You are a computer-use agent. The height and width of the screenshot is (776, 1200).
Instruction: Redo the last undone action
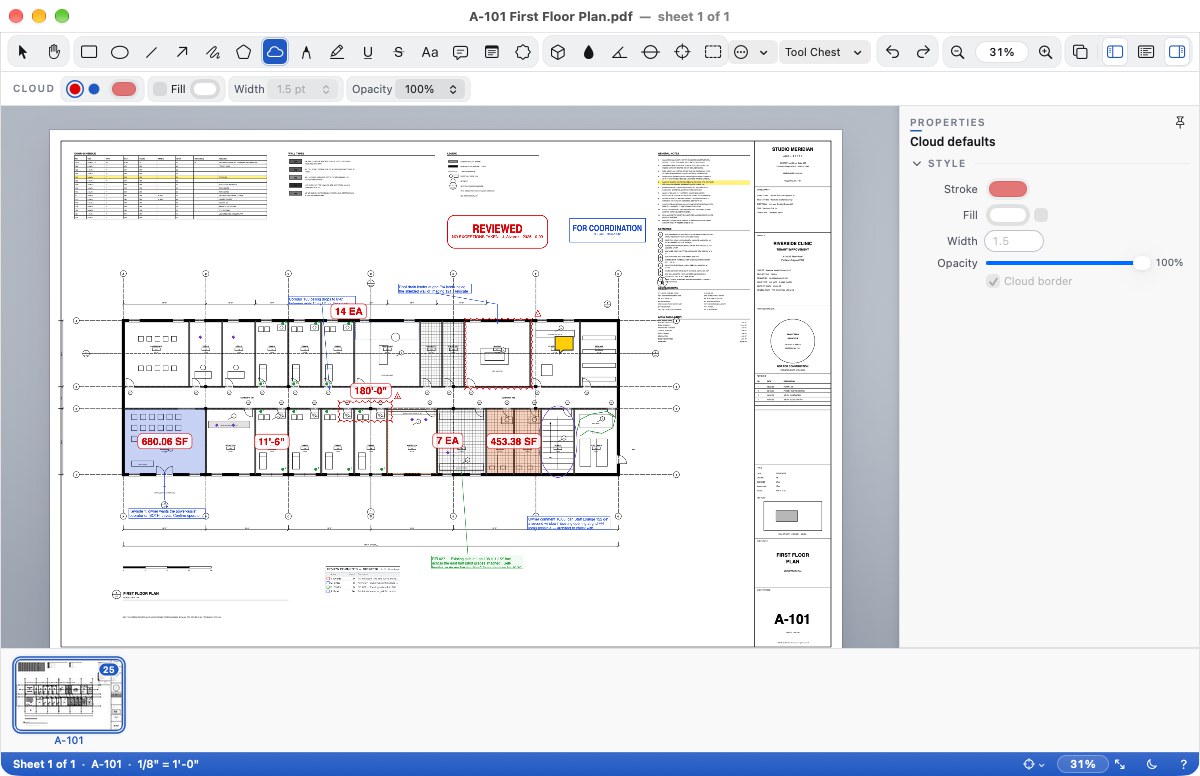tap(923, 52)
